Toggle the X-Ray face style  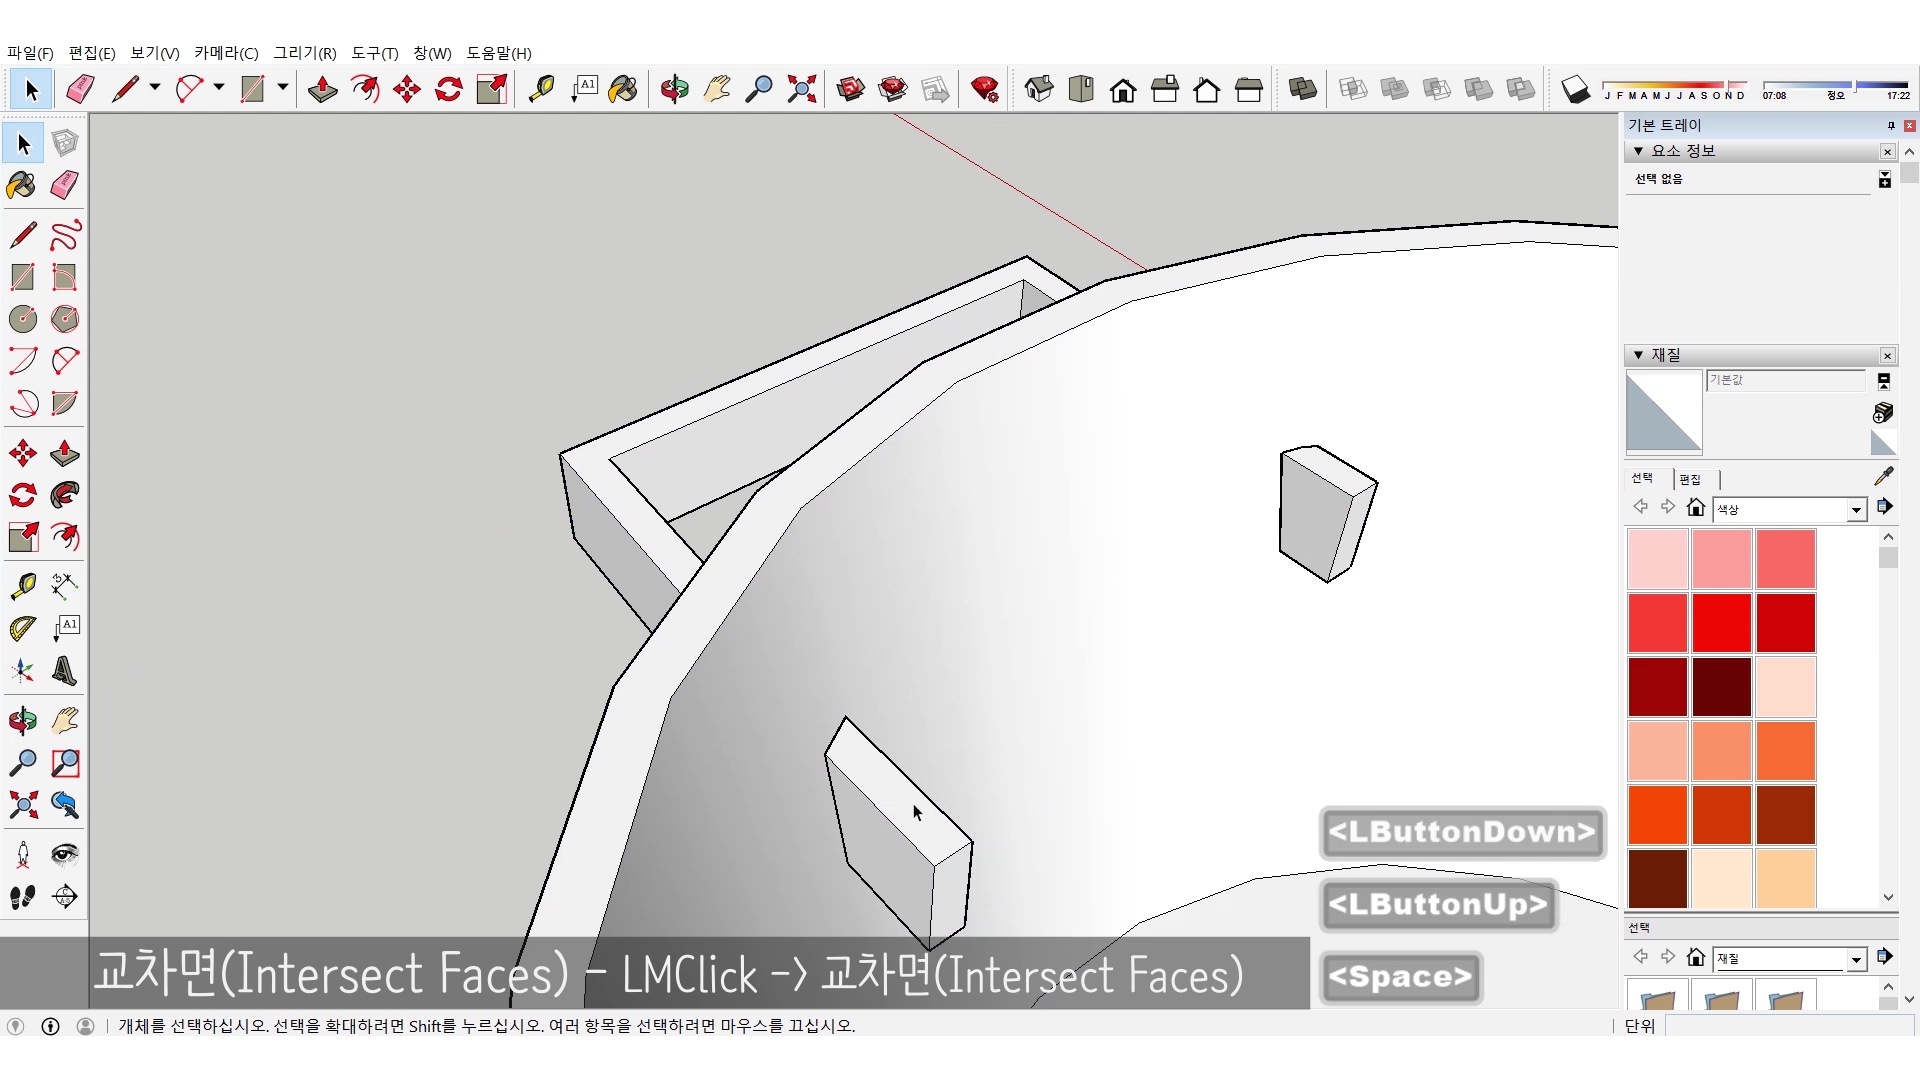tap(1352, 90)
